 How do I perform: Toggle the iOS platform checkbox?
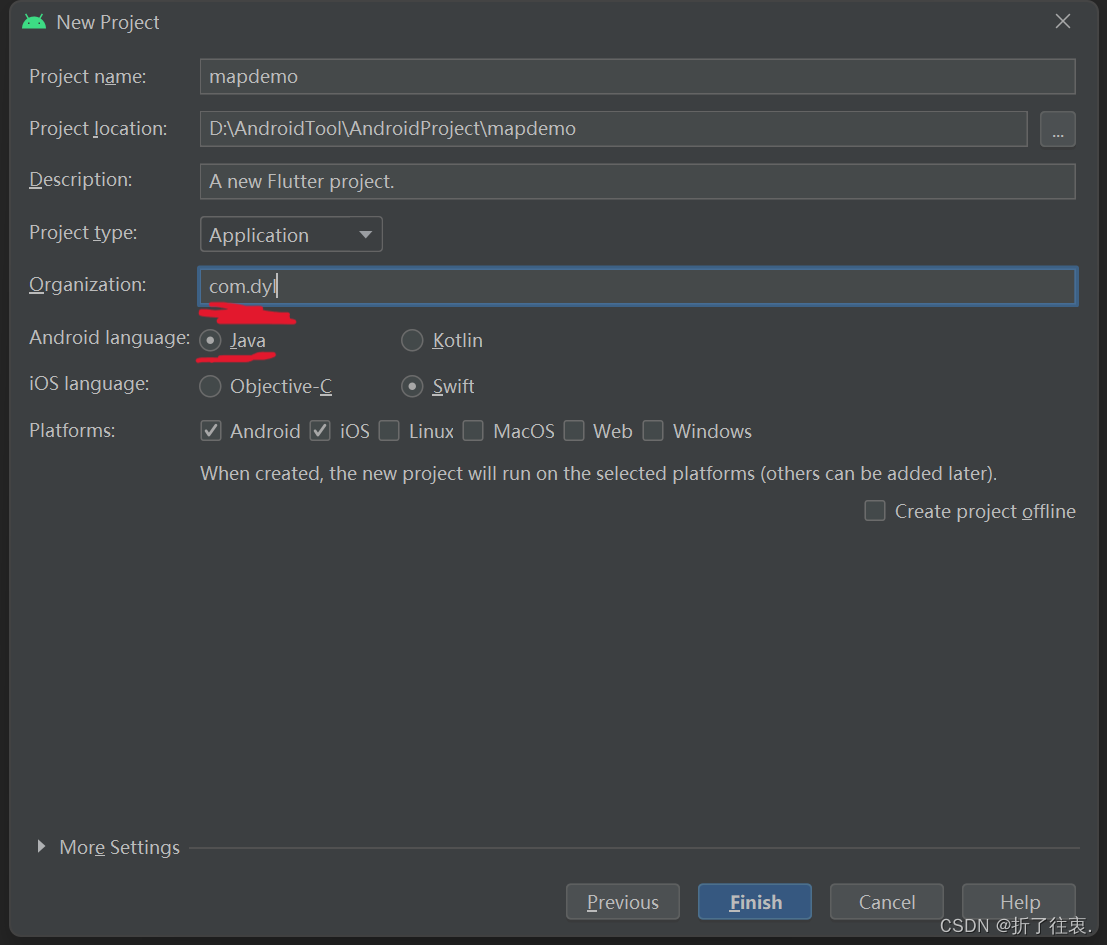click(321, 431)
